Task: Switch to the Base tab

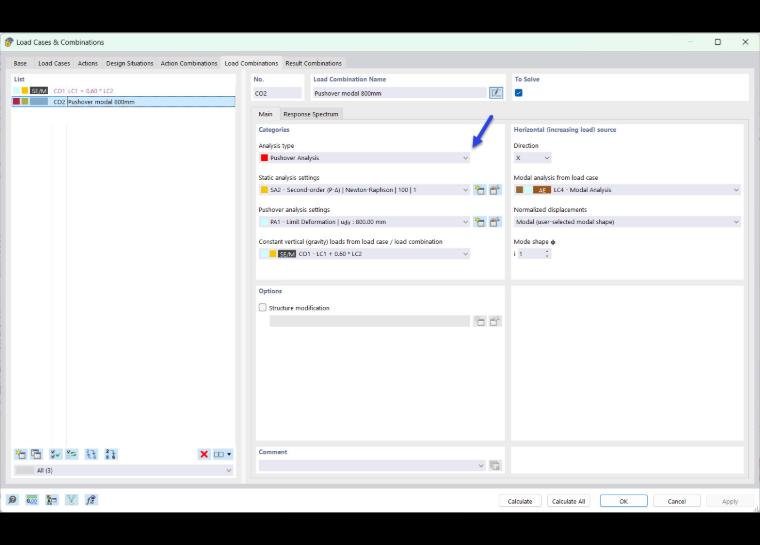Action: (x=20, y=64)
